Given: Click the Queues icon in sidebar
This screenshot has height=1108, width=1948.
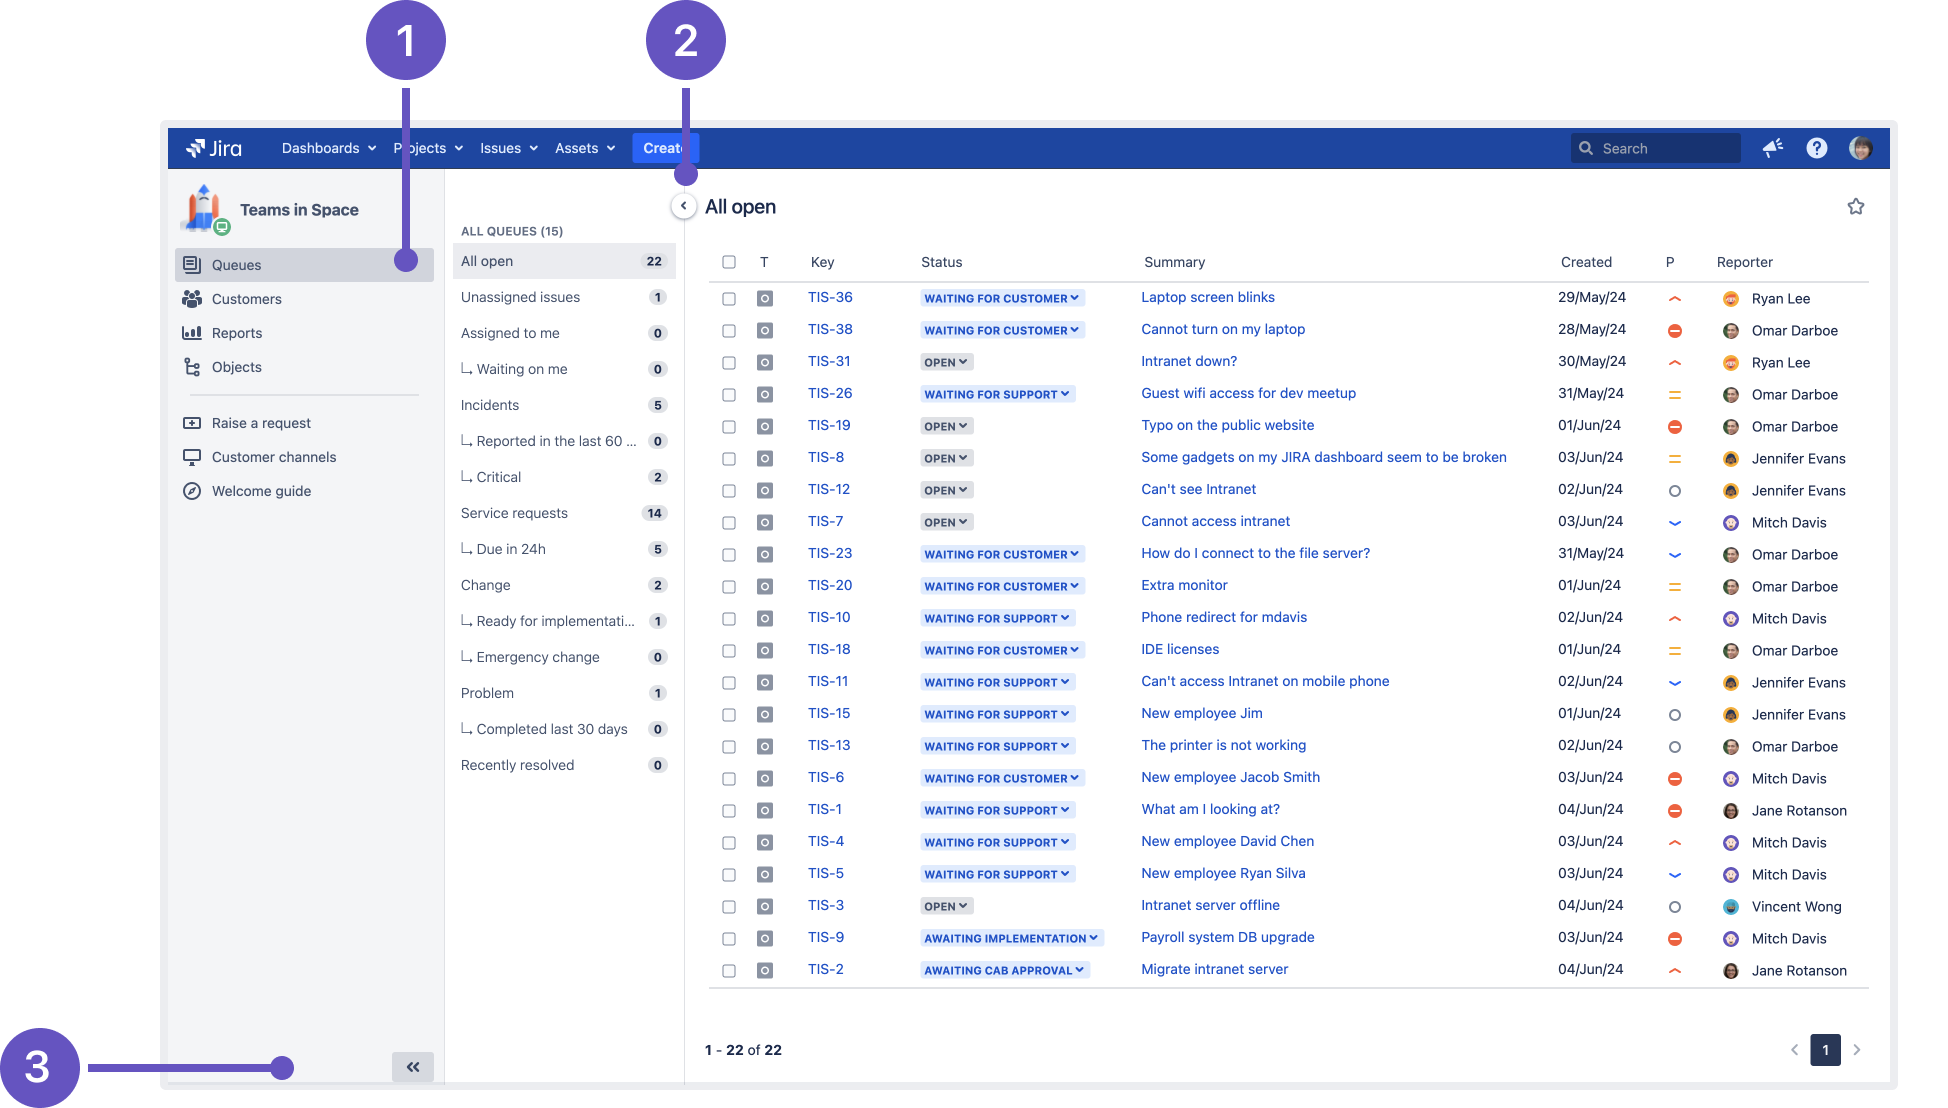Looking at the screenshot, I should (191, 264).
